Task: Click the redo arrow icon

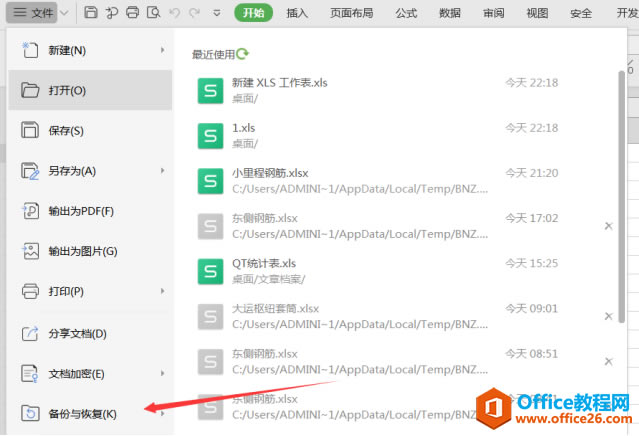Action: 194,13
